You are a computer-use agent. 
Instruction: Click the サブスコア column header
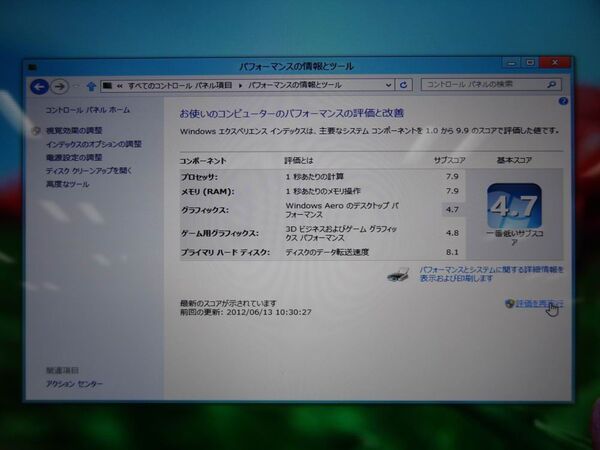point(449,160)
